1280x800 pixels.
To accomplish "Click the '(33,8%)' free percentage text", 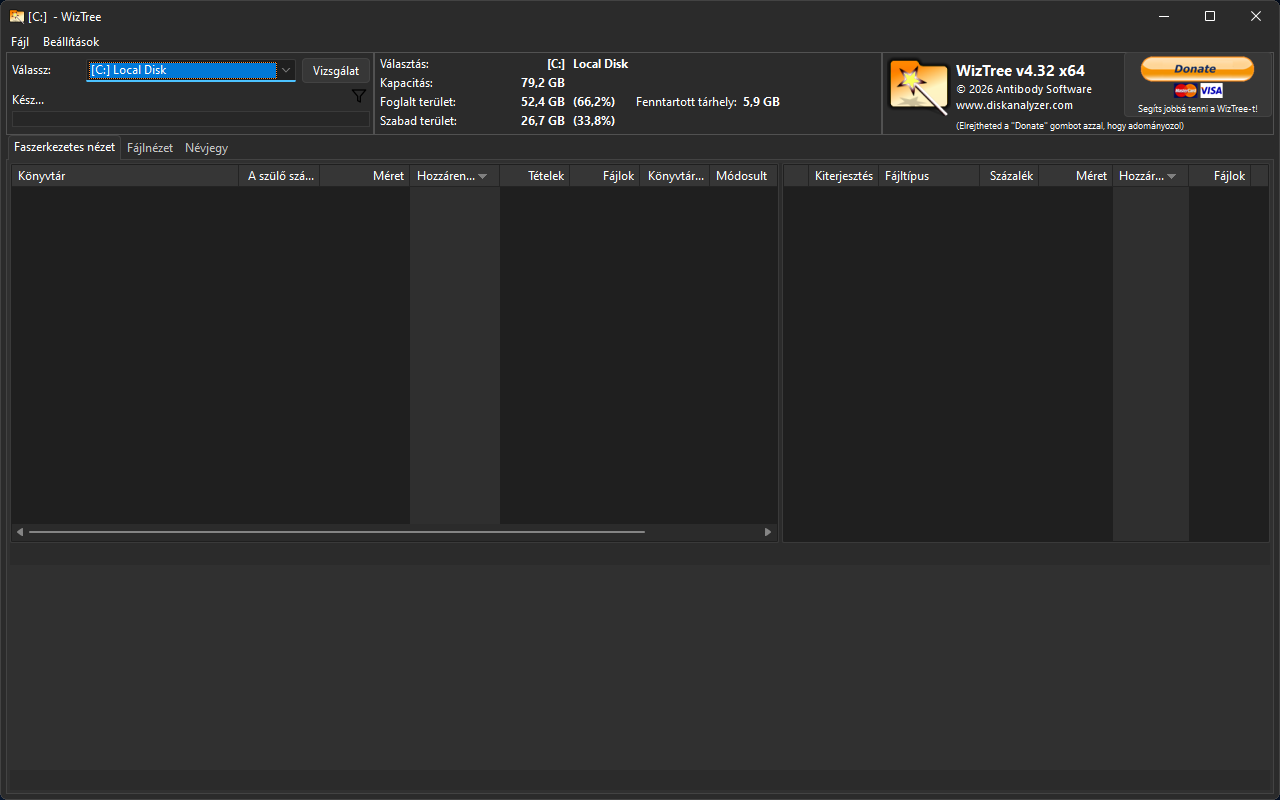I will pyautogui.click(x=594, y=121).
